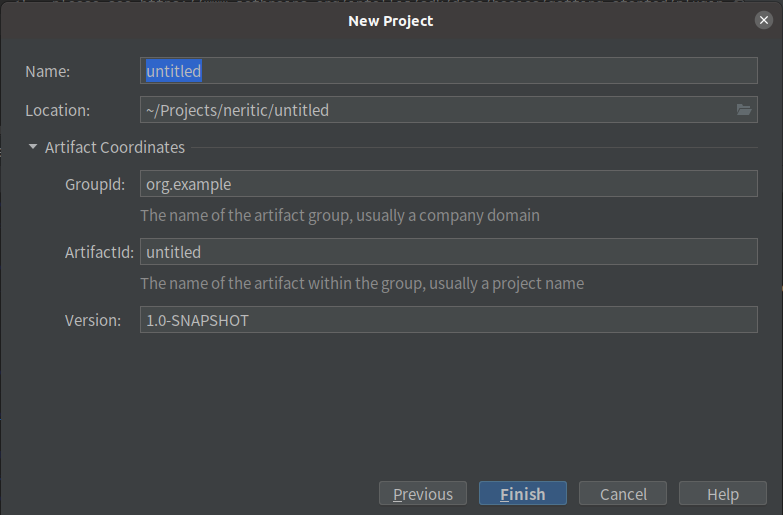Click the GroupId label
The height and width of the screenshot is (515, 783).
point(95,184)
